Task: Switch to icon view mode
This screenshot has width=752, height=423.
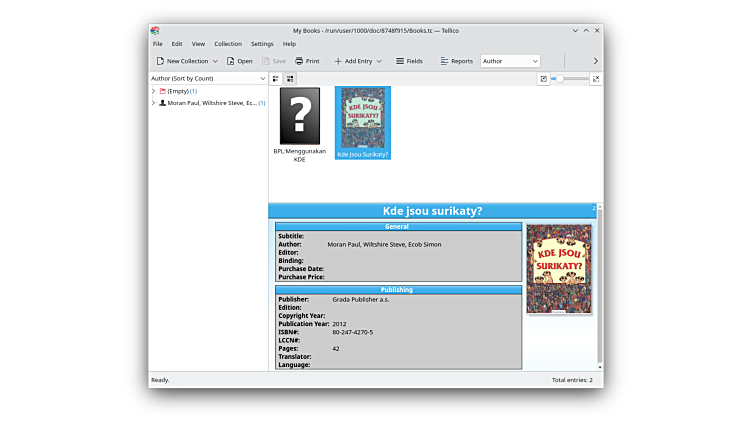Action: [290, 78]
